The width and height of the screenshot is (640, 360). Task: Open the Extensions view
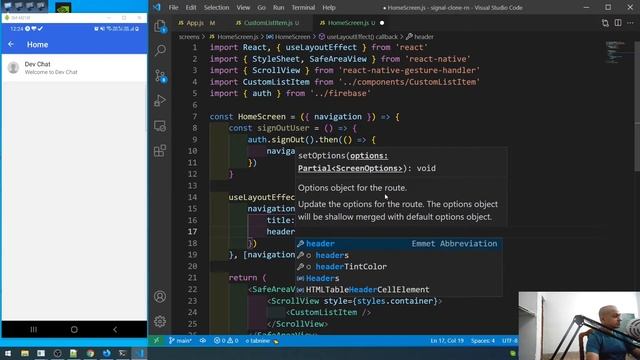coord(160,151)
